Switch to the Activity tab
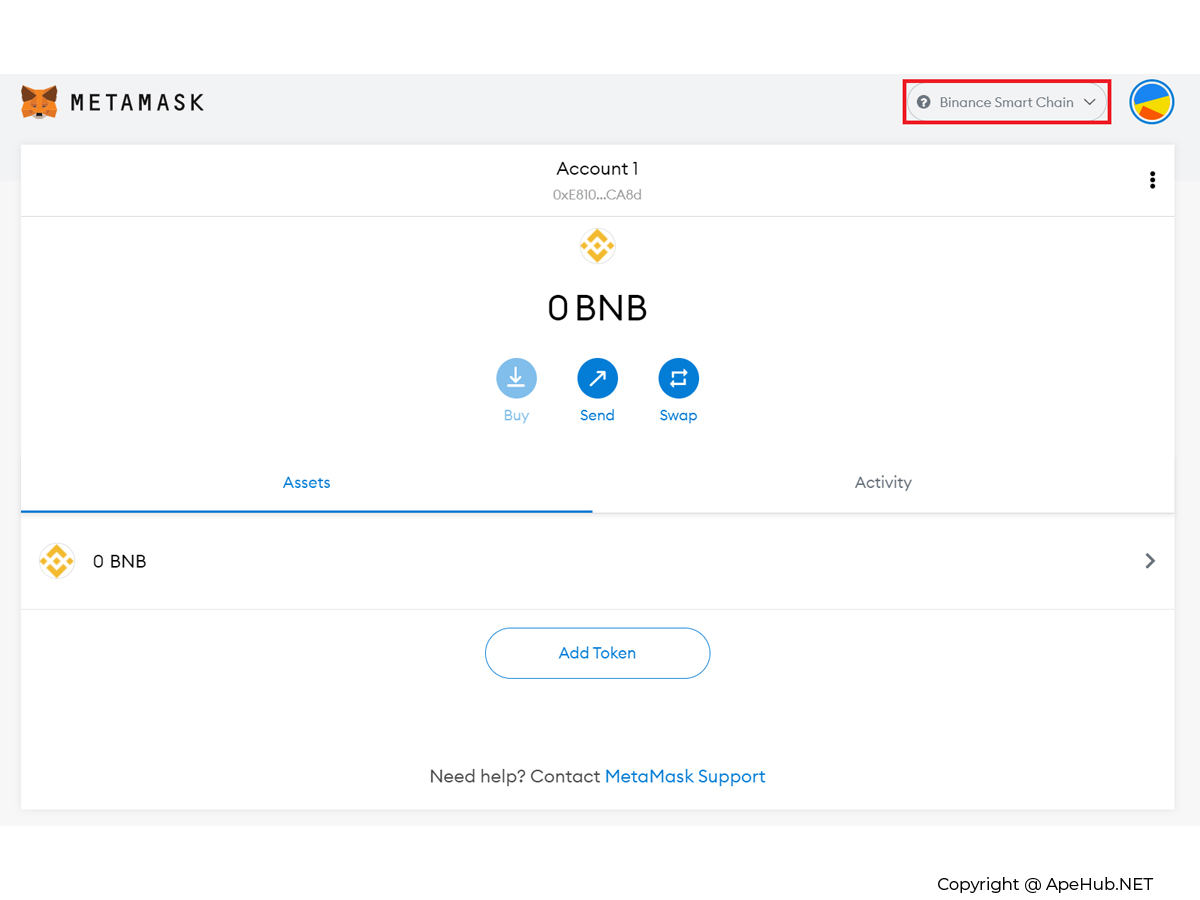The height and width of the screenshot is (900, 1200). click(883, 482)
